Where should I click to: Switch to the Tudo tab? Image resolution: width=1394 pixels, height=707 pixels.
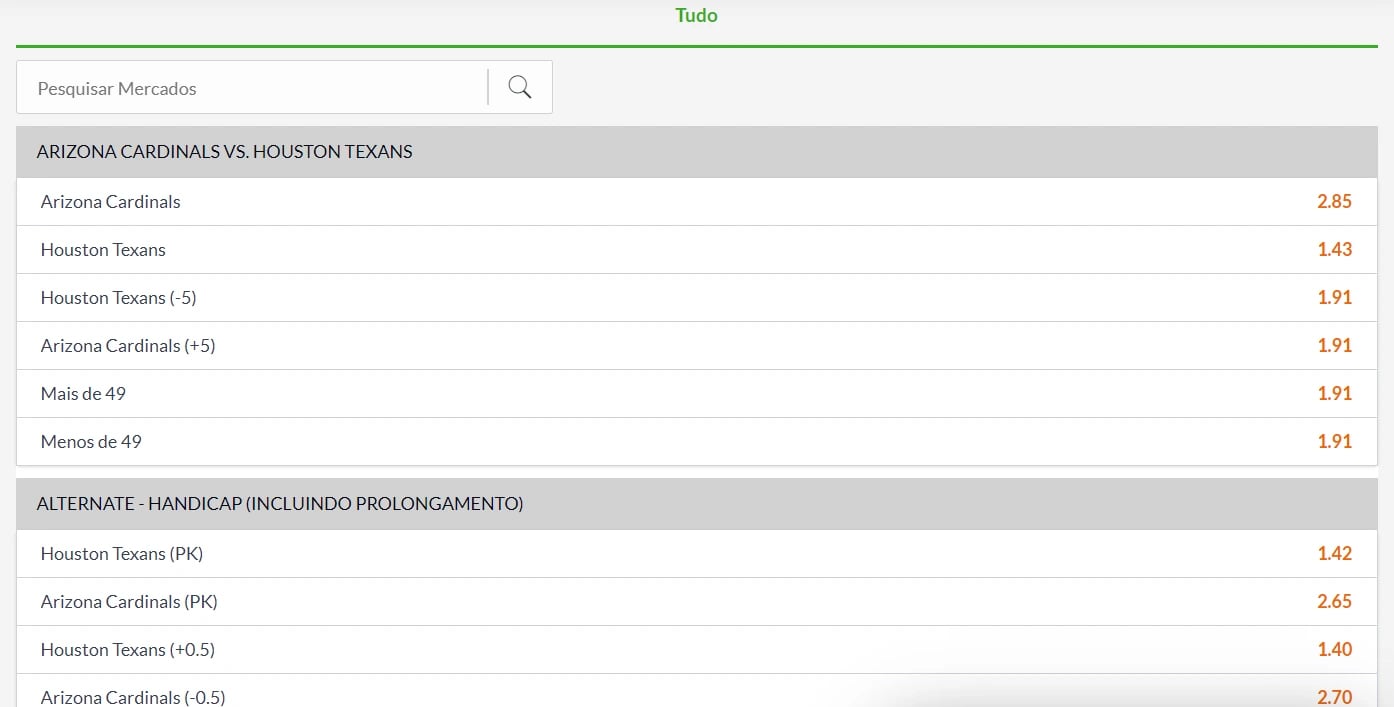click(x=696, y=15)
